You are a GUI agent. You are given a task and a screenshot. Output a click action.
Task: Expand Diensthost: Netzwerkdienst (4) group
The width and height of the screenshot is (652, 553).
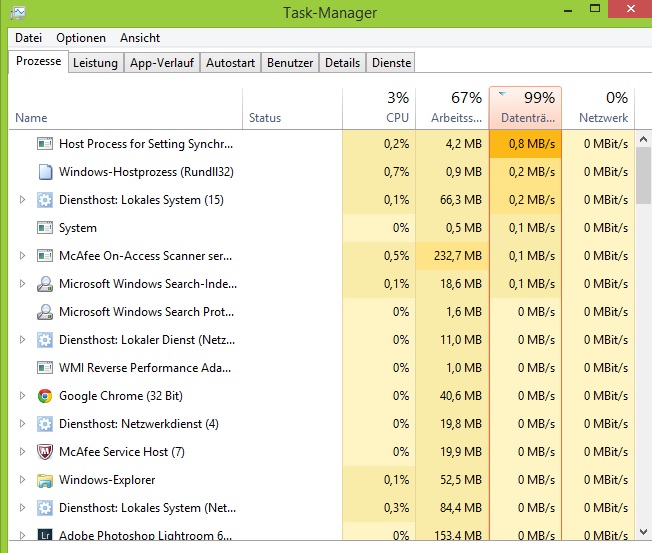point(22,424)
